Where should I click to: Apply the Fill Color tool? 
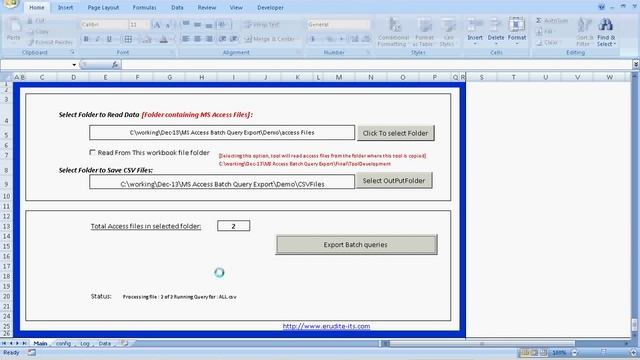coord(147,39)
